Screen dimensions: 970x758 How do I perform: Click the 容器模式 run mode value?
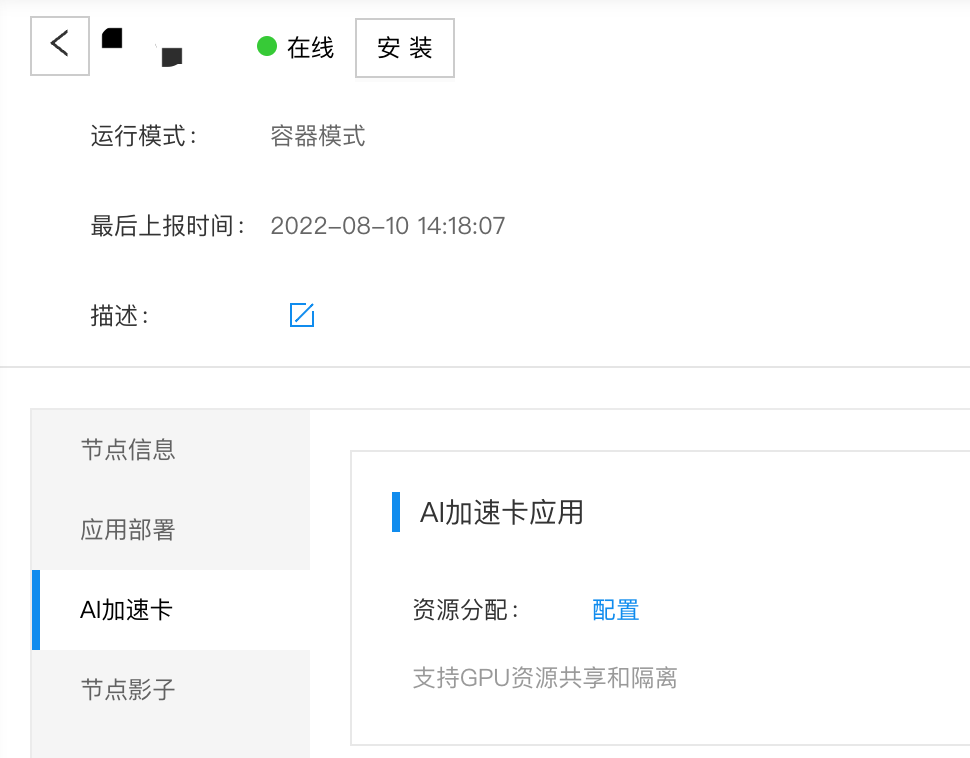(318, 136)
